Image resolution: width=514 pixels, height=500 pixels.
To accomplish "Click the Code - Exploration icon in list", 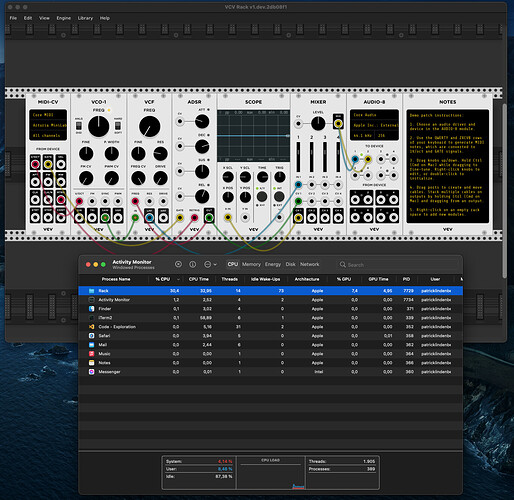I will (x=91, y=327).
